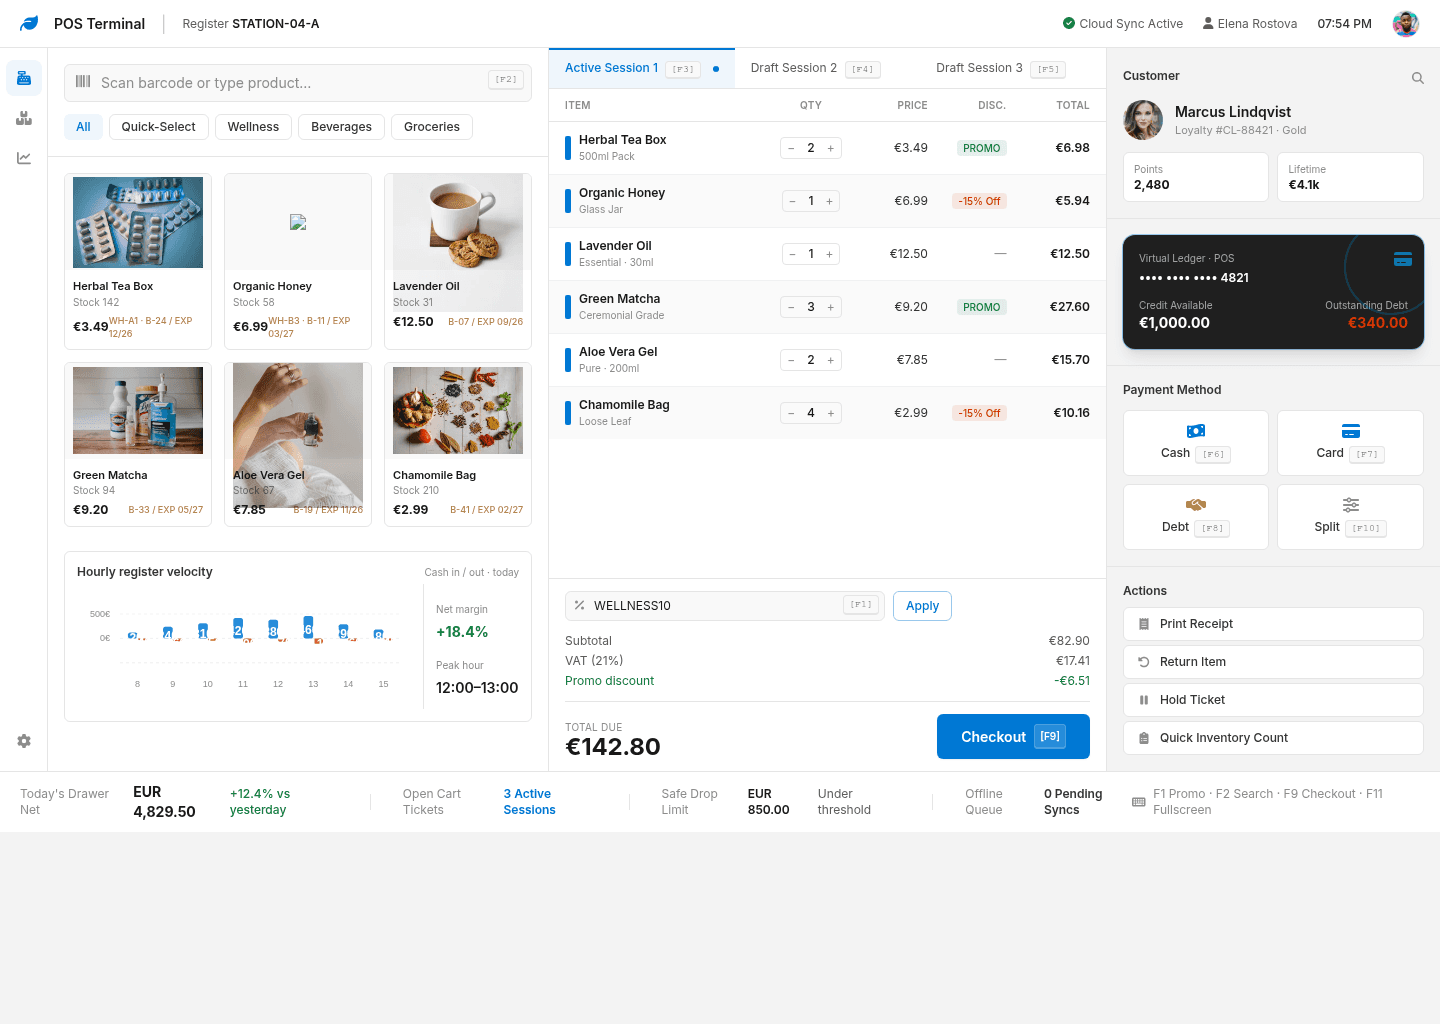Click the Virtual Ledger card ending 4821
The image size is (1440, 1024).
[1273, 292]
